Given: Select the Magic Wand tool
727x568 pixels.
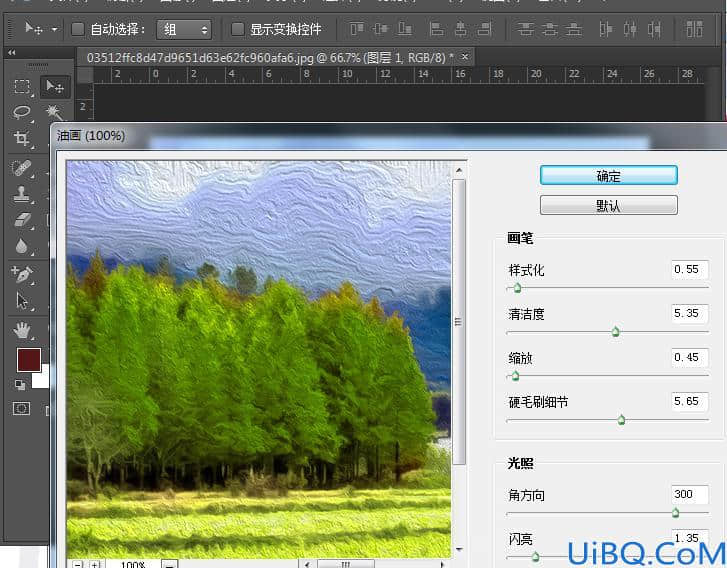Looking at the screenshot, I should pos(55,112).
